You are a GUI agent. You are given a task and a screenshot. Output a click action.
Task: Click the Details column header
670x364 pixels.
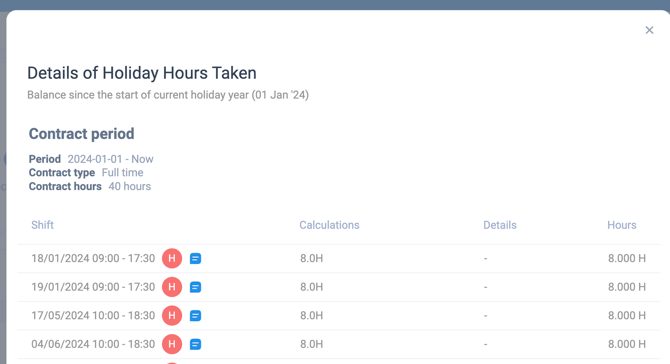tap(500, 225)
